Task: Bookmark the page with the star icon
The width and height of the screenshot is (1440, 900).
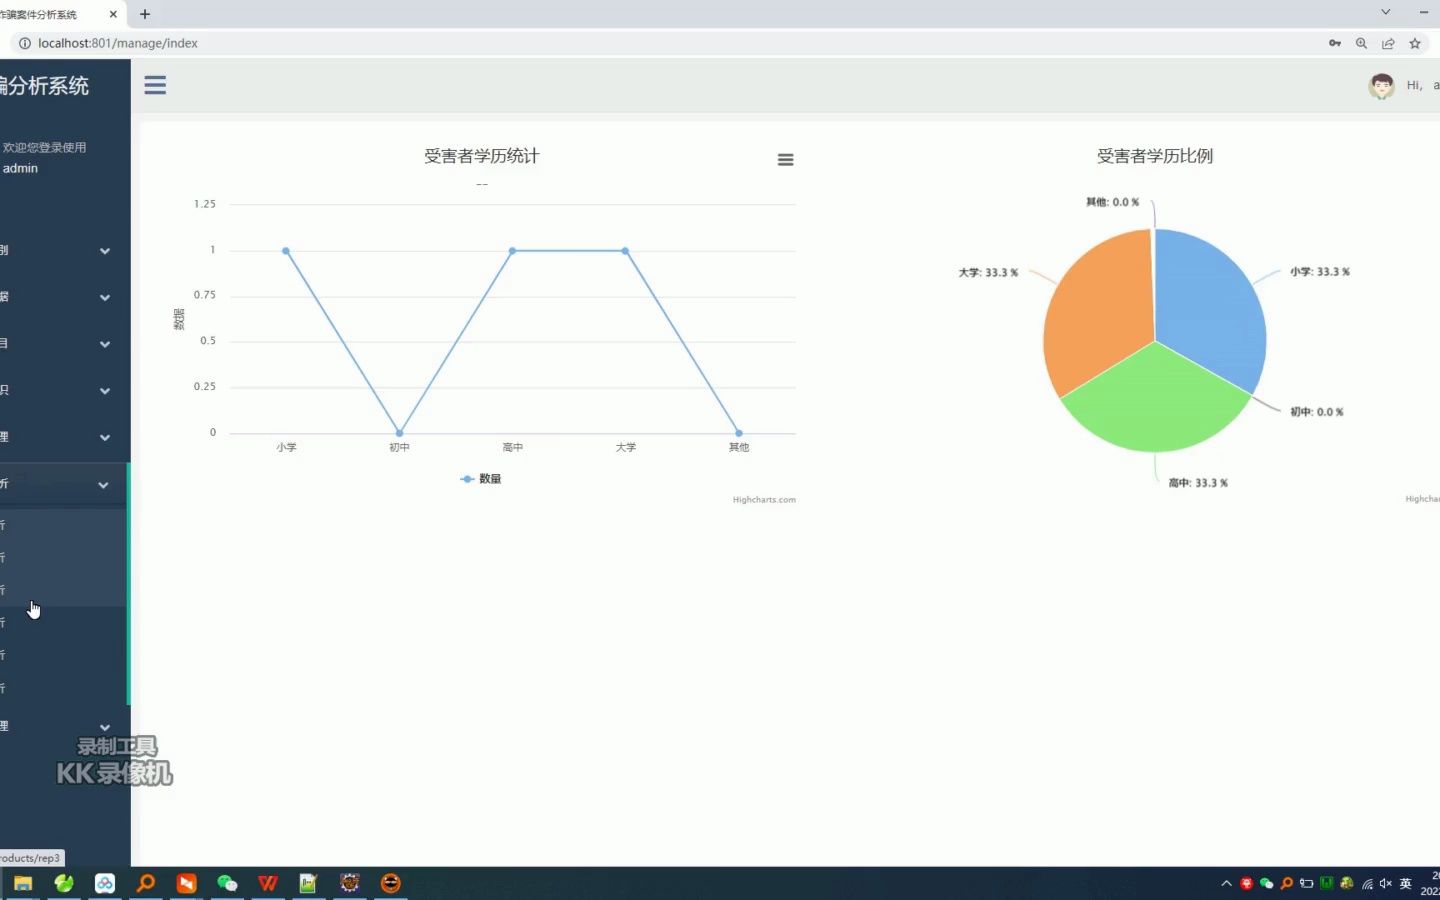Action: (1414, 43)
